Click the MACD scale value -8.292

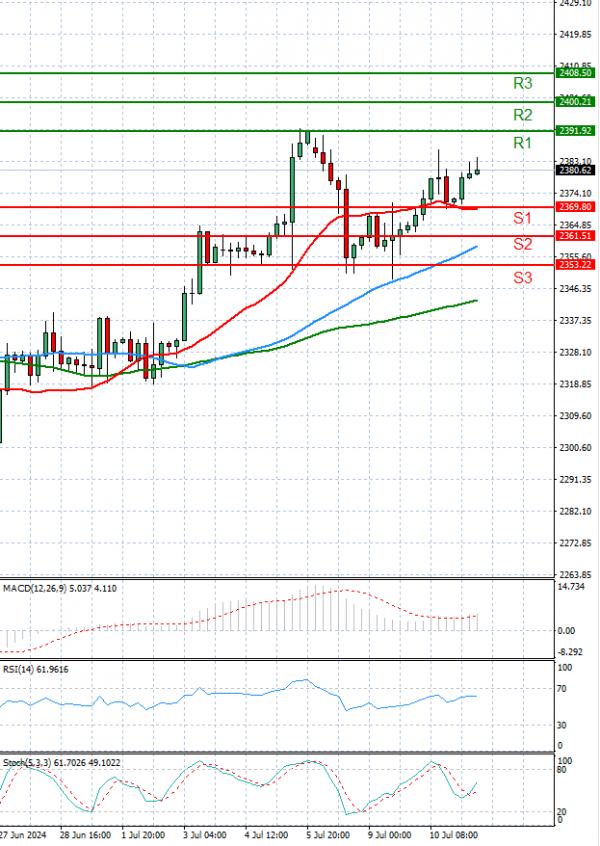[571, 652]
